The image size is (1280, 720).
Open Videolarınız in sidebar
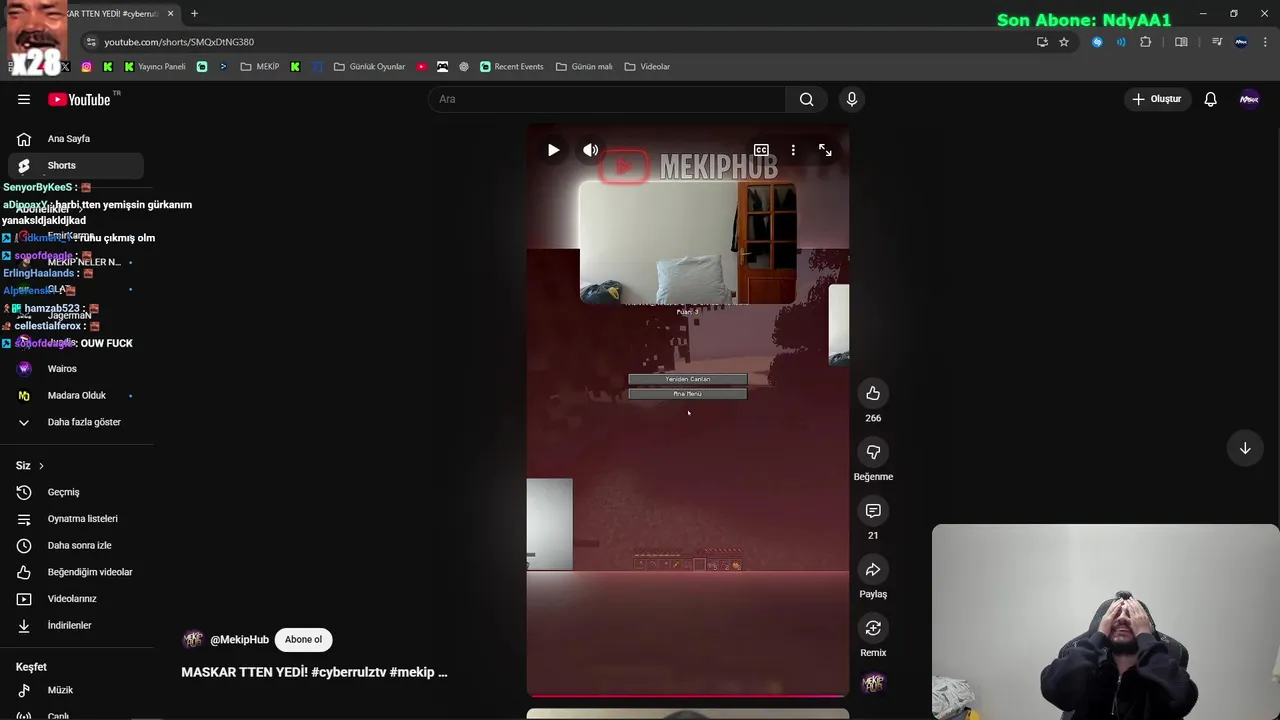pyautogui.click(x=76, y=599)
